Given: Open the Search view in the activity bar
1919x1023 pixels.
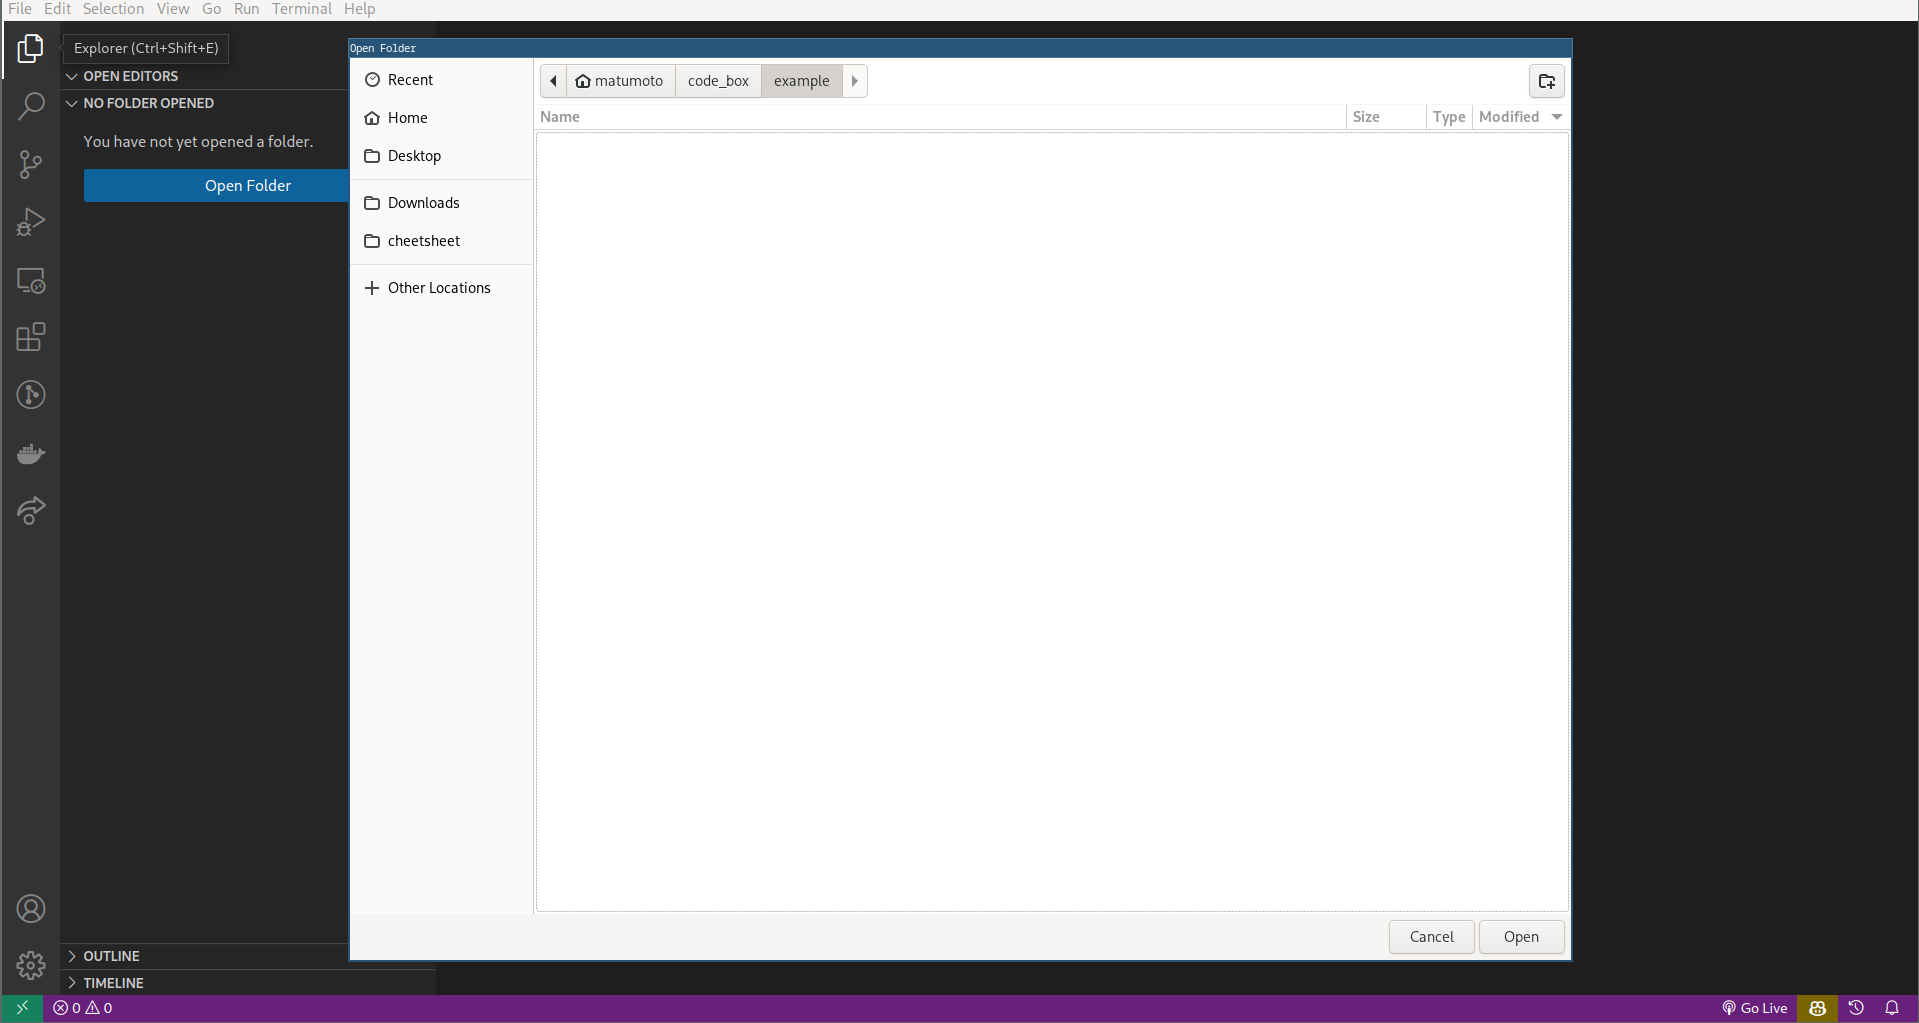Looking at the screenshot, I should click(x=31, y=106).
